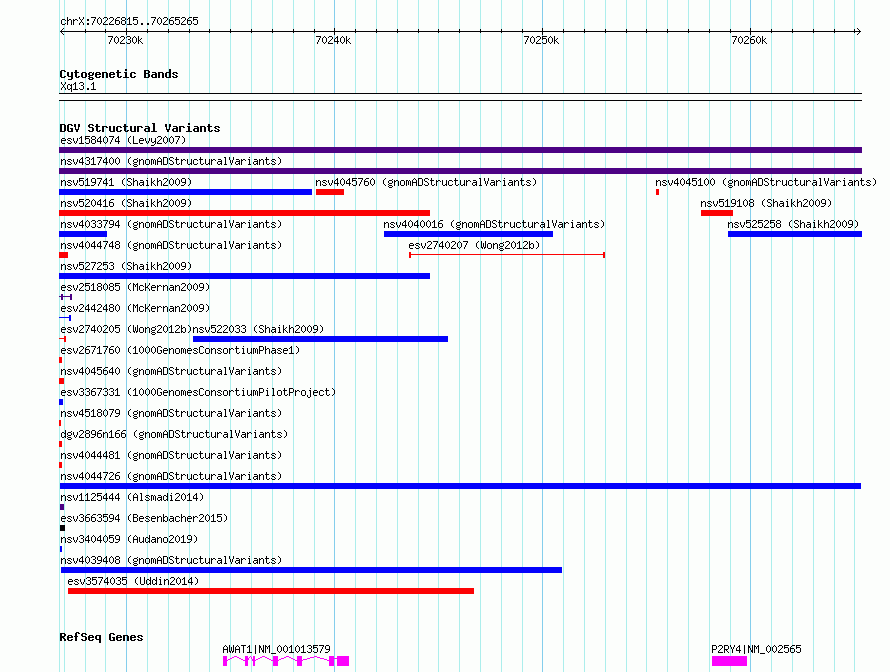Click the 70250k ruler tick label
890x672 pixels.
[x=541, y=40]
